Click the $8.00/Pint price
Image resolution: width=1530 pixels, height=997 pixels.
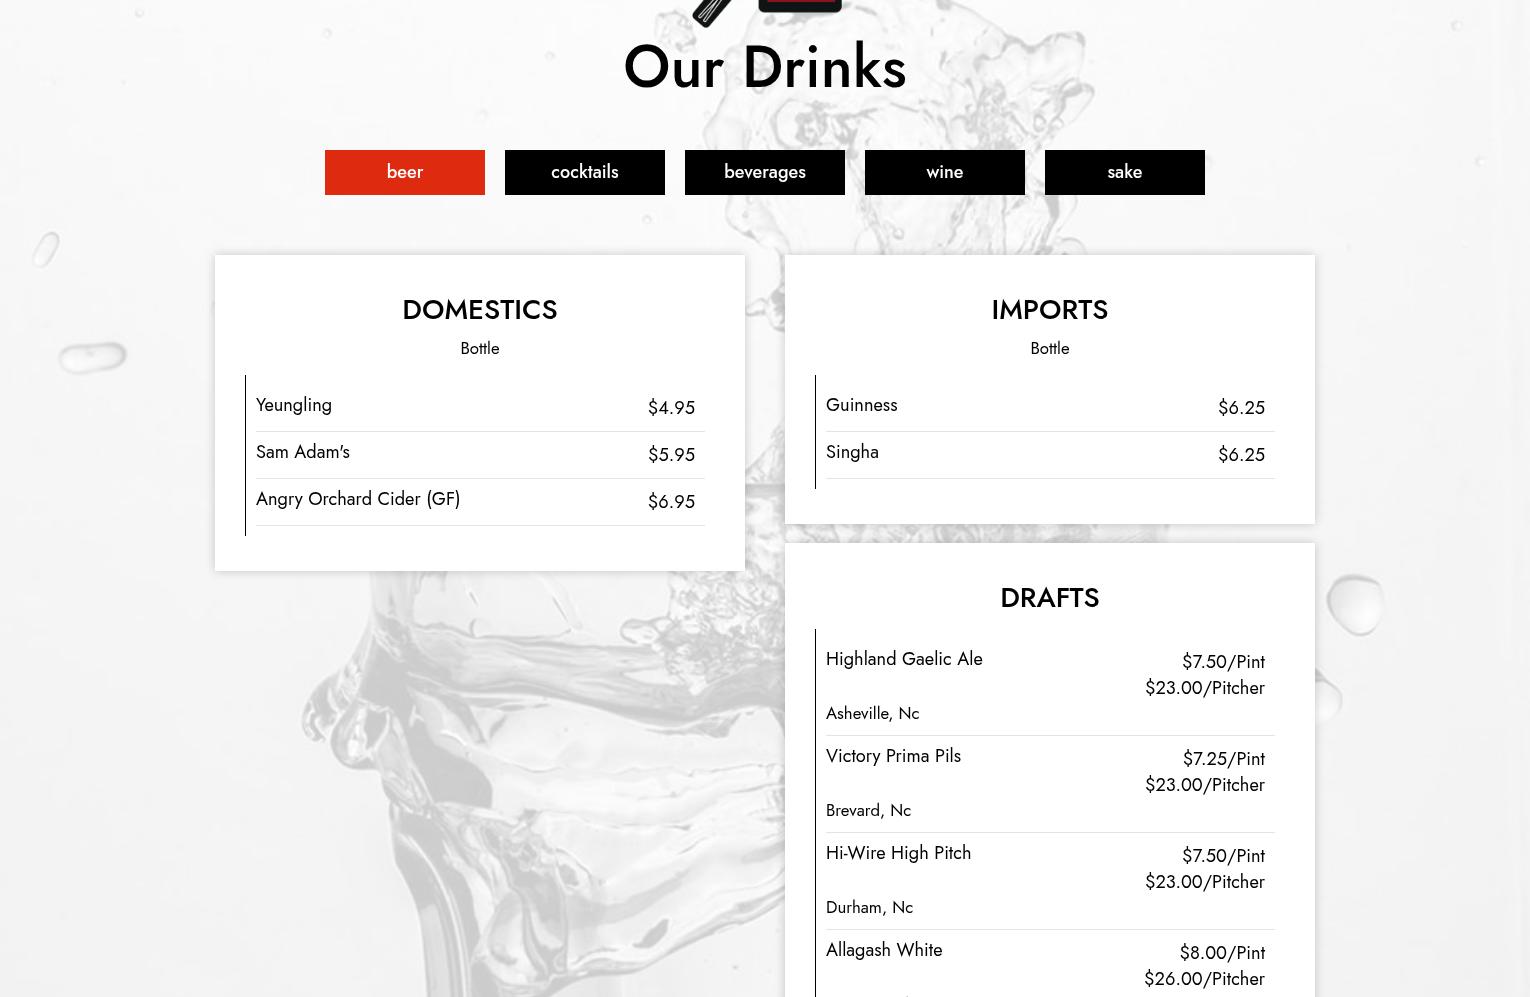pyautogui.click(x=1222, y=953)
